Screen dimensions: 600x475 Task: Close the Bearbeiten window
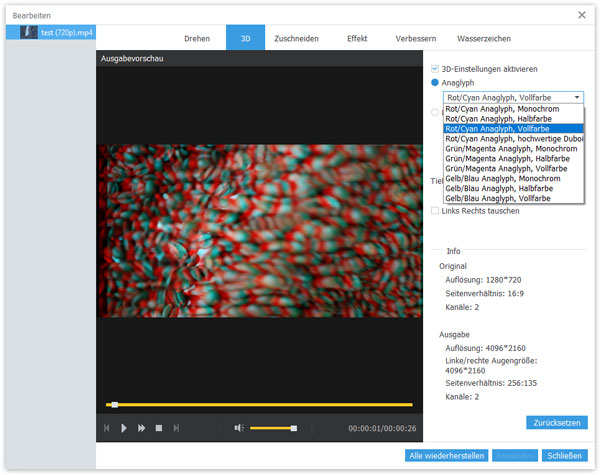(x=582, y=15)
